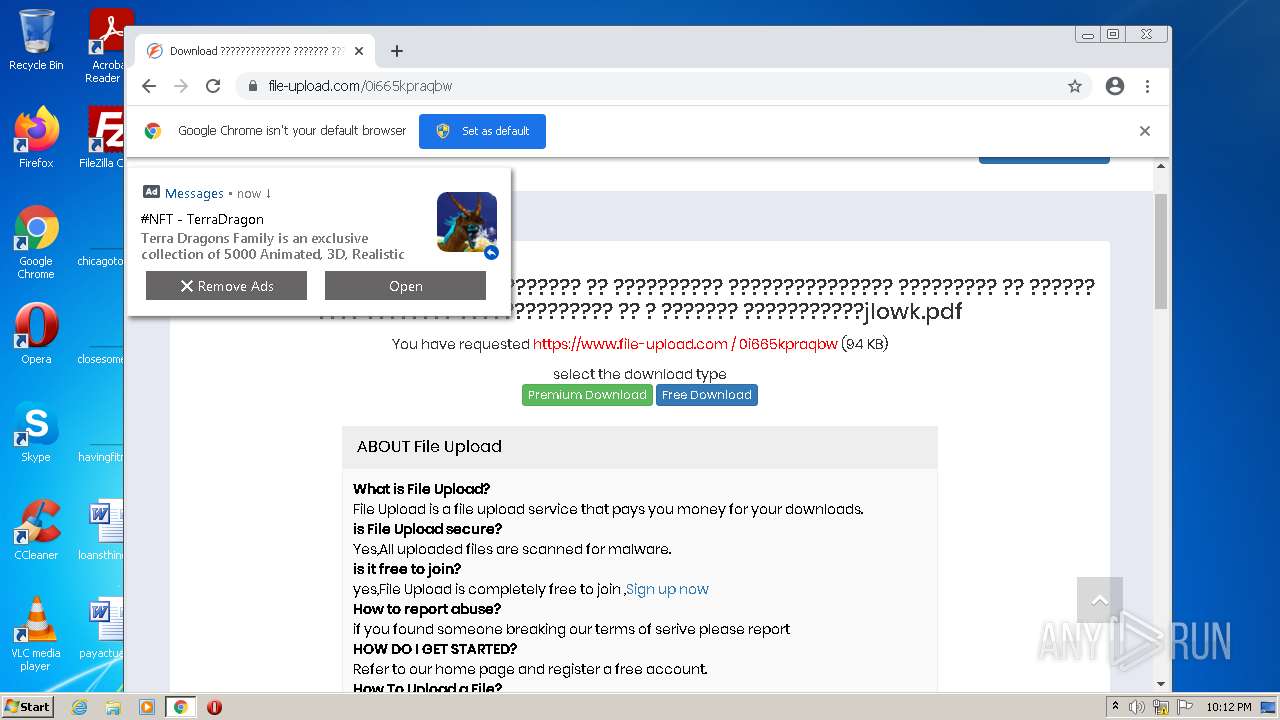1280x720 pixels.
Task: Dismiss the default browser notice bar
Action: [x=1145, y=131]
